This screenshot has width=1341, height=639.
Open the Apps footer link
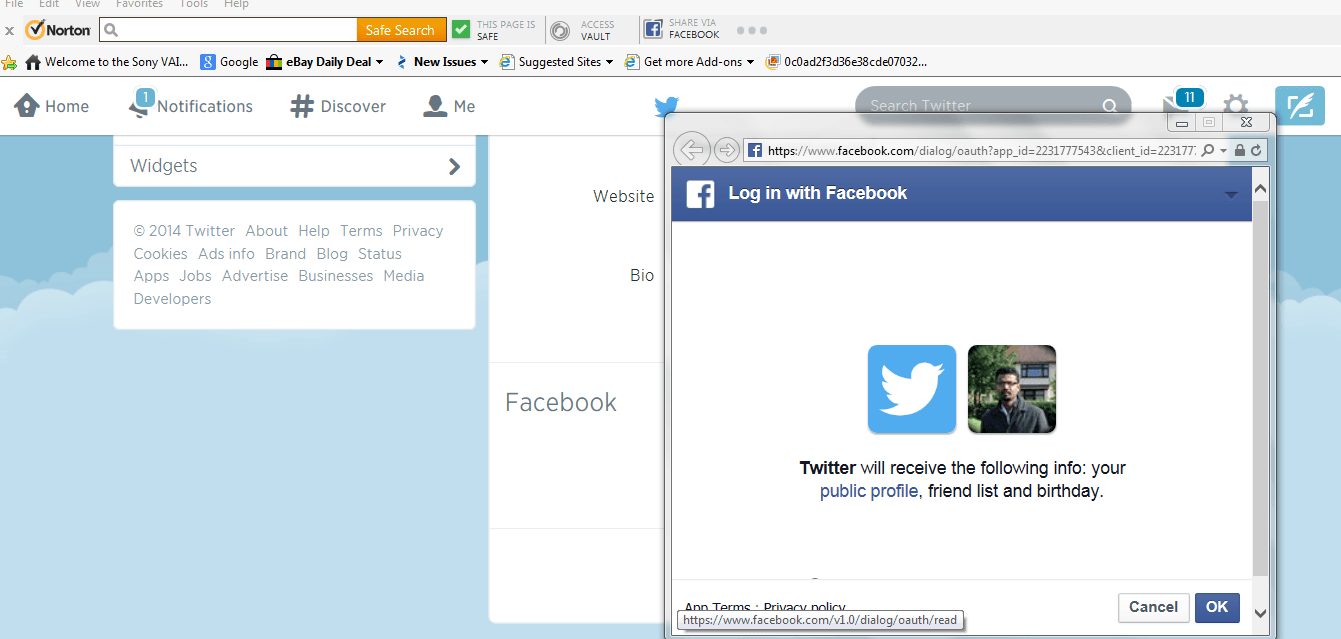point(152,276)
